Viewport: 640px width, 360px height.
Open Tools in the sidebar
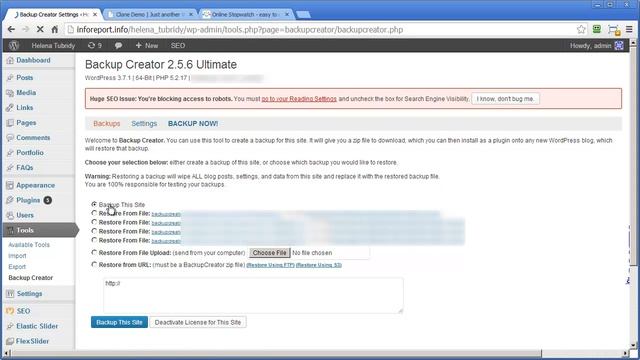tap(25, 230)
